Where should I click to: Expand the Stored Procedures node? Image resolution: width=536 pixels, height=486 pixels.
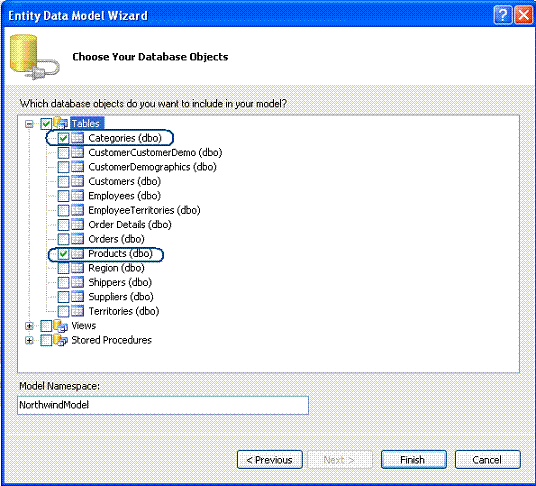pos(29,340)
